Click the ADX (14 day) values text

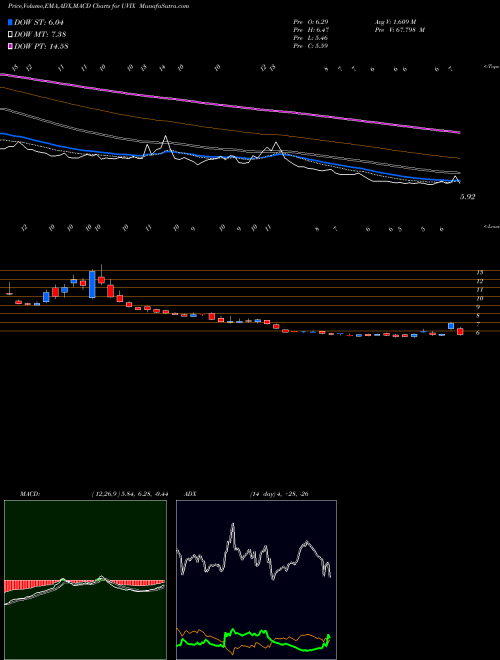pyautogui.click(x=279, y=494)
